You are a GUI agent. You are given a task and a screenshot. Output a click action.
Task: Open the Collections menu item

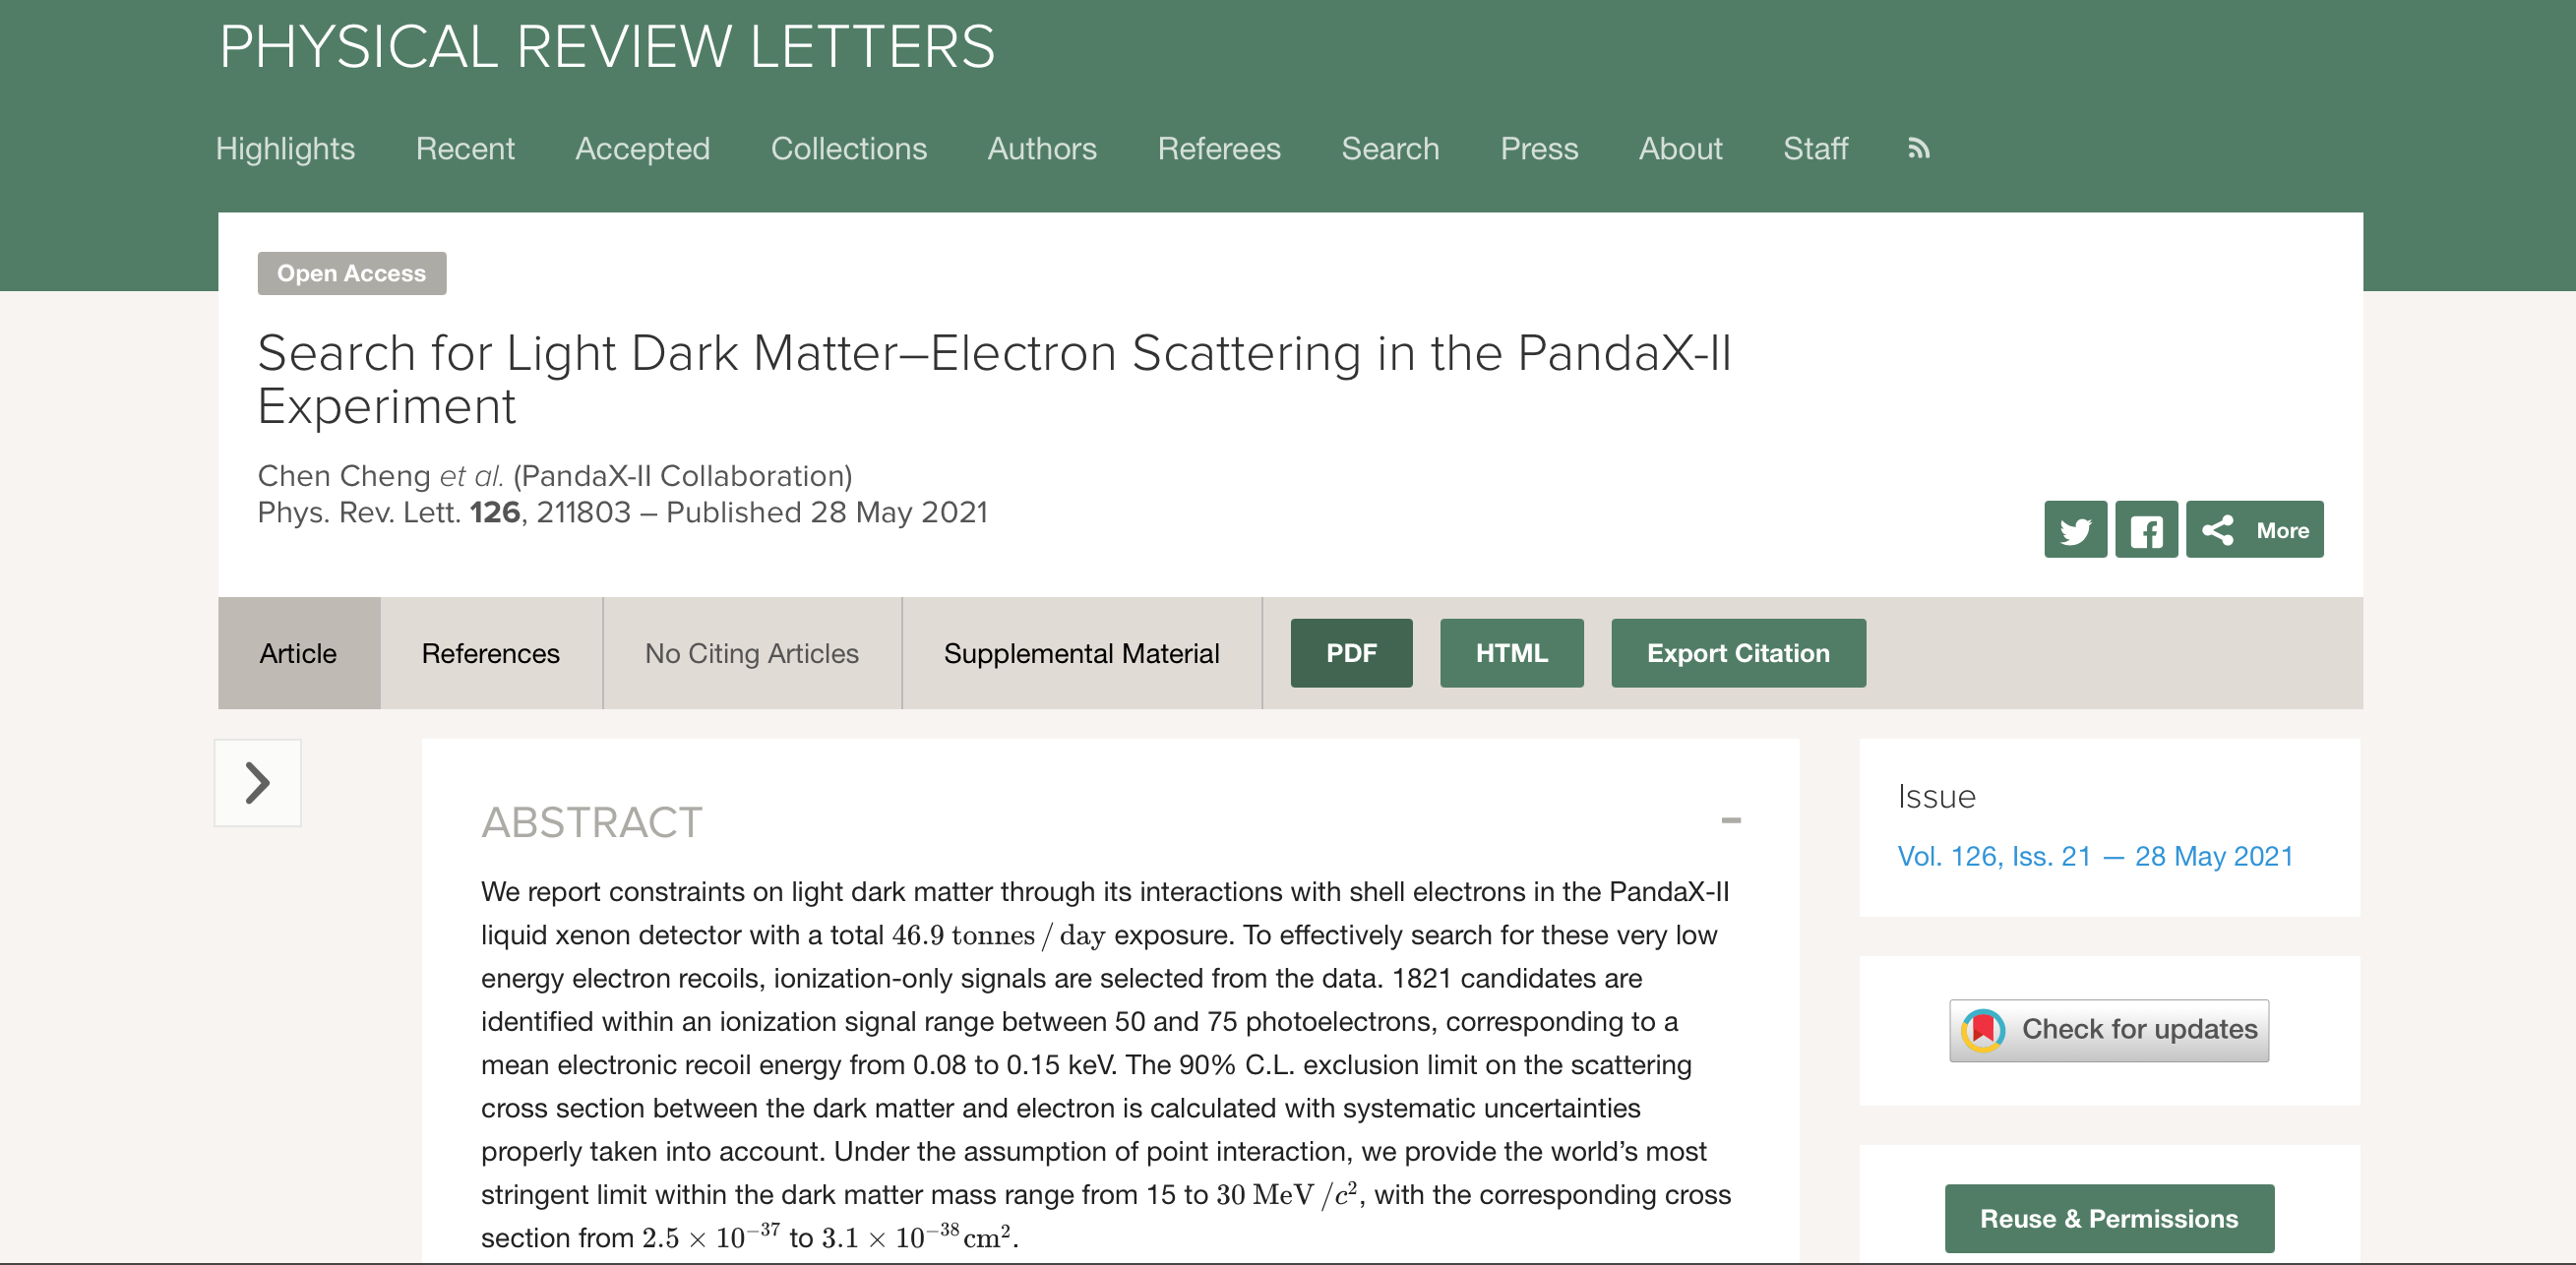click(849, 149)
